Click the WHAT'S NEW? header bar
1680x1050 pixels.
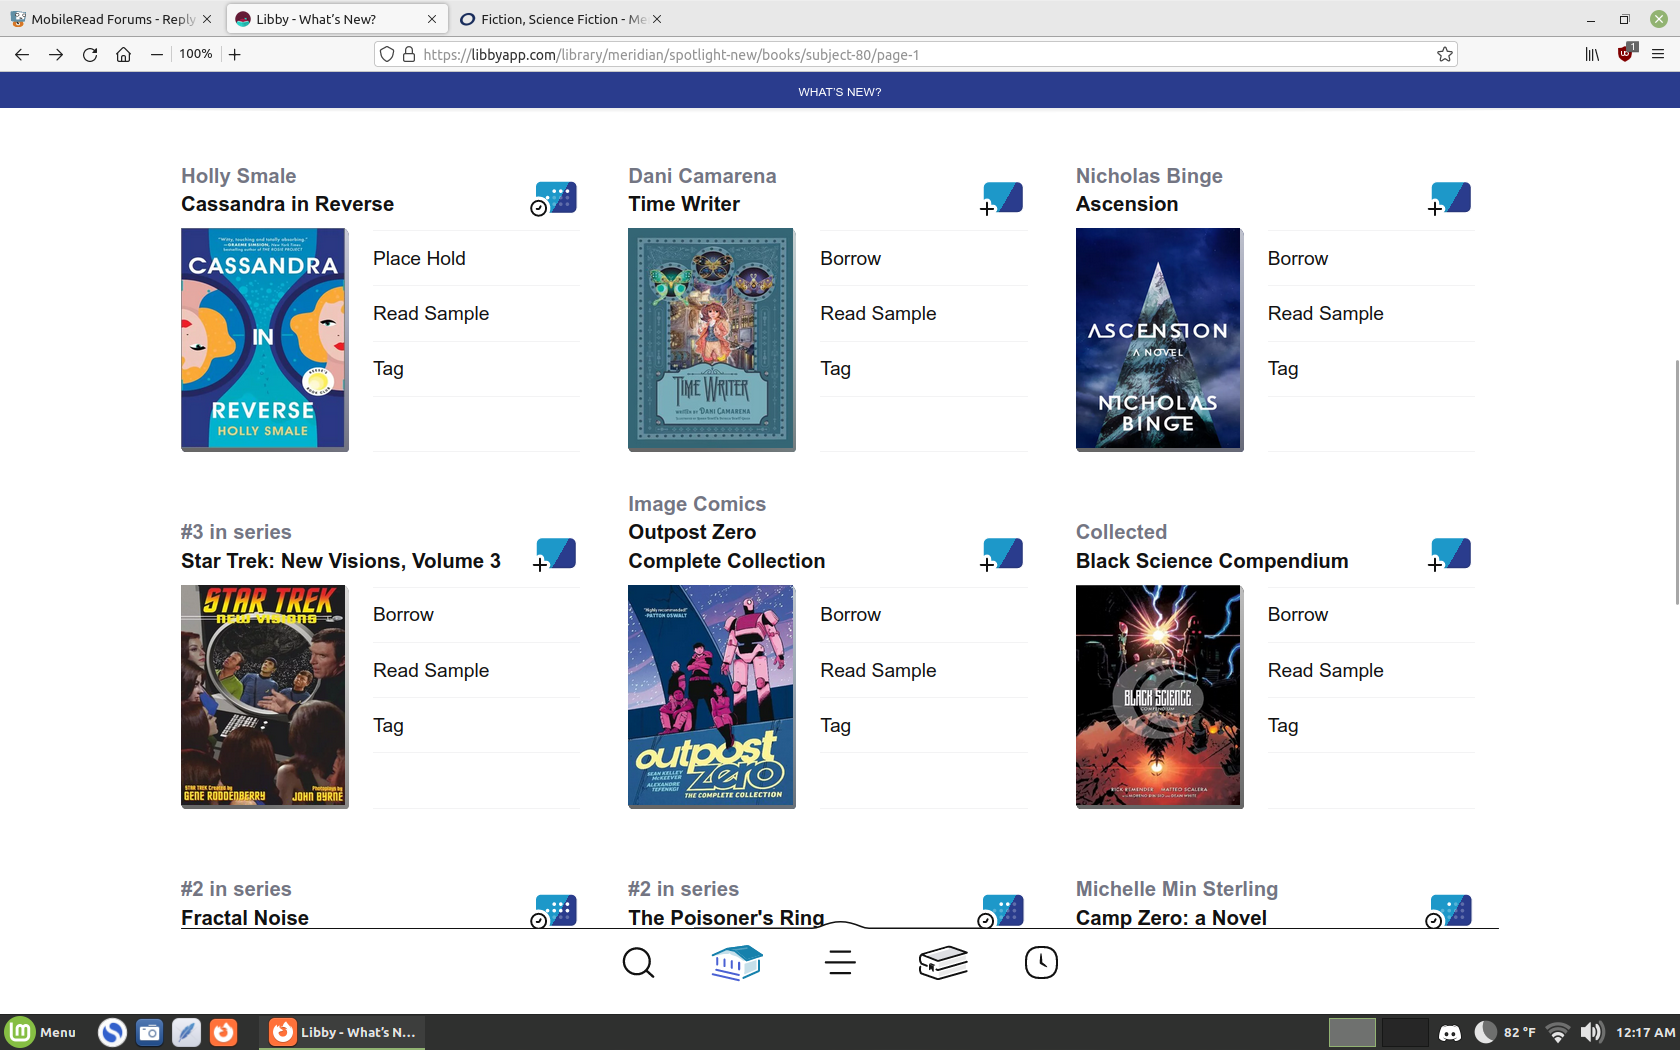(840, 91)
